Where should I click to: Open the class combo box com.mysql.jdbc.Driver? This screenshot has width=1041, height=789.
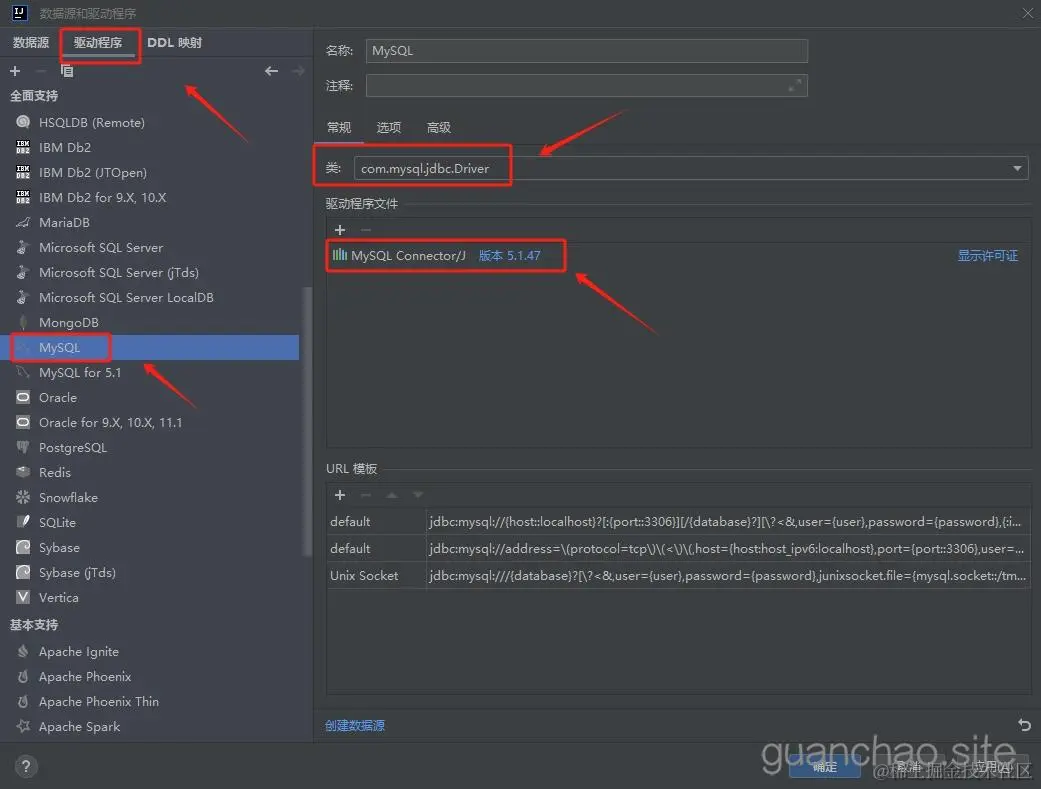coord(690,169)
